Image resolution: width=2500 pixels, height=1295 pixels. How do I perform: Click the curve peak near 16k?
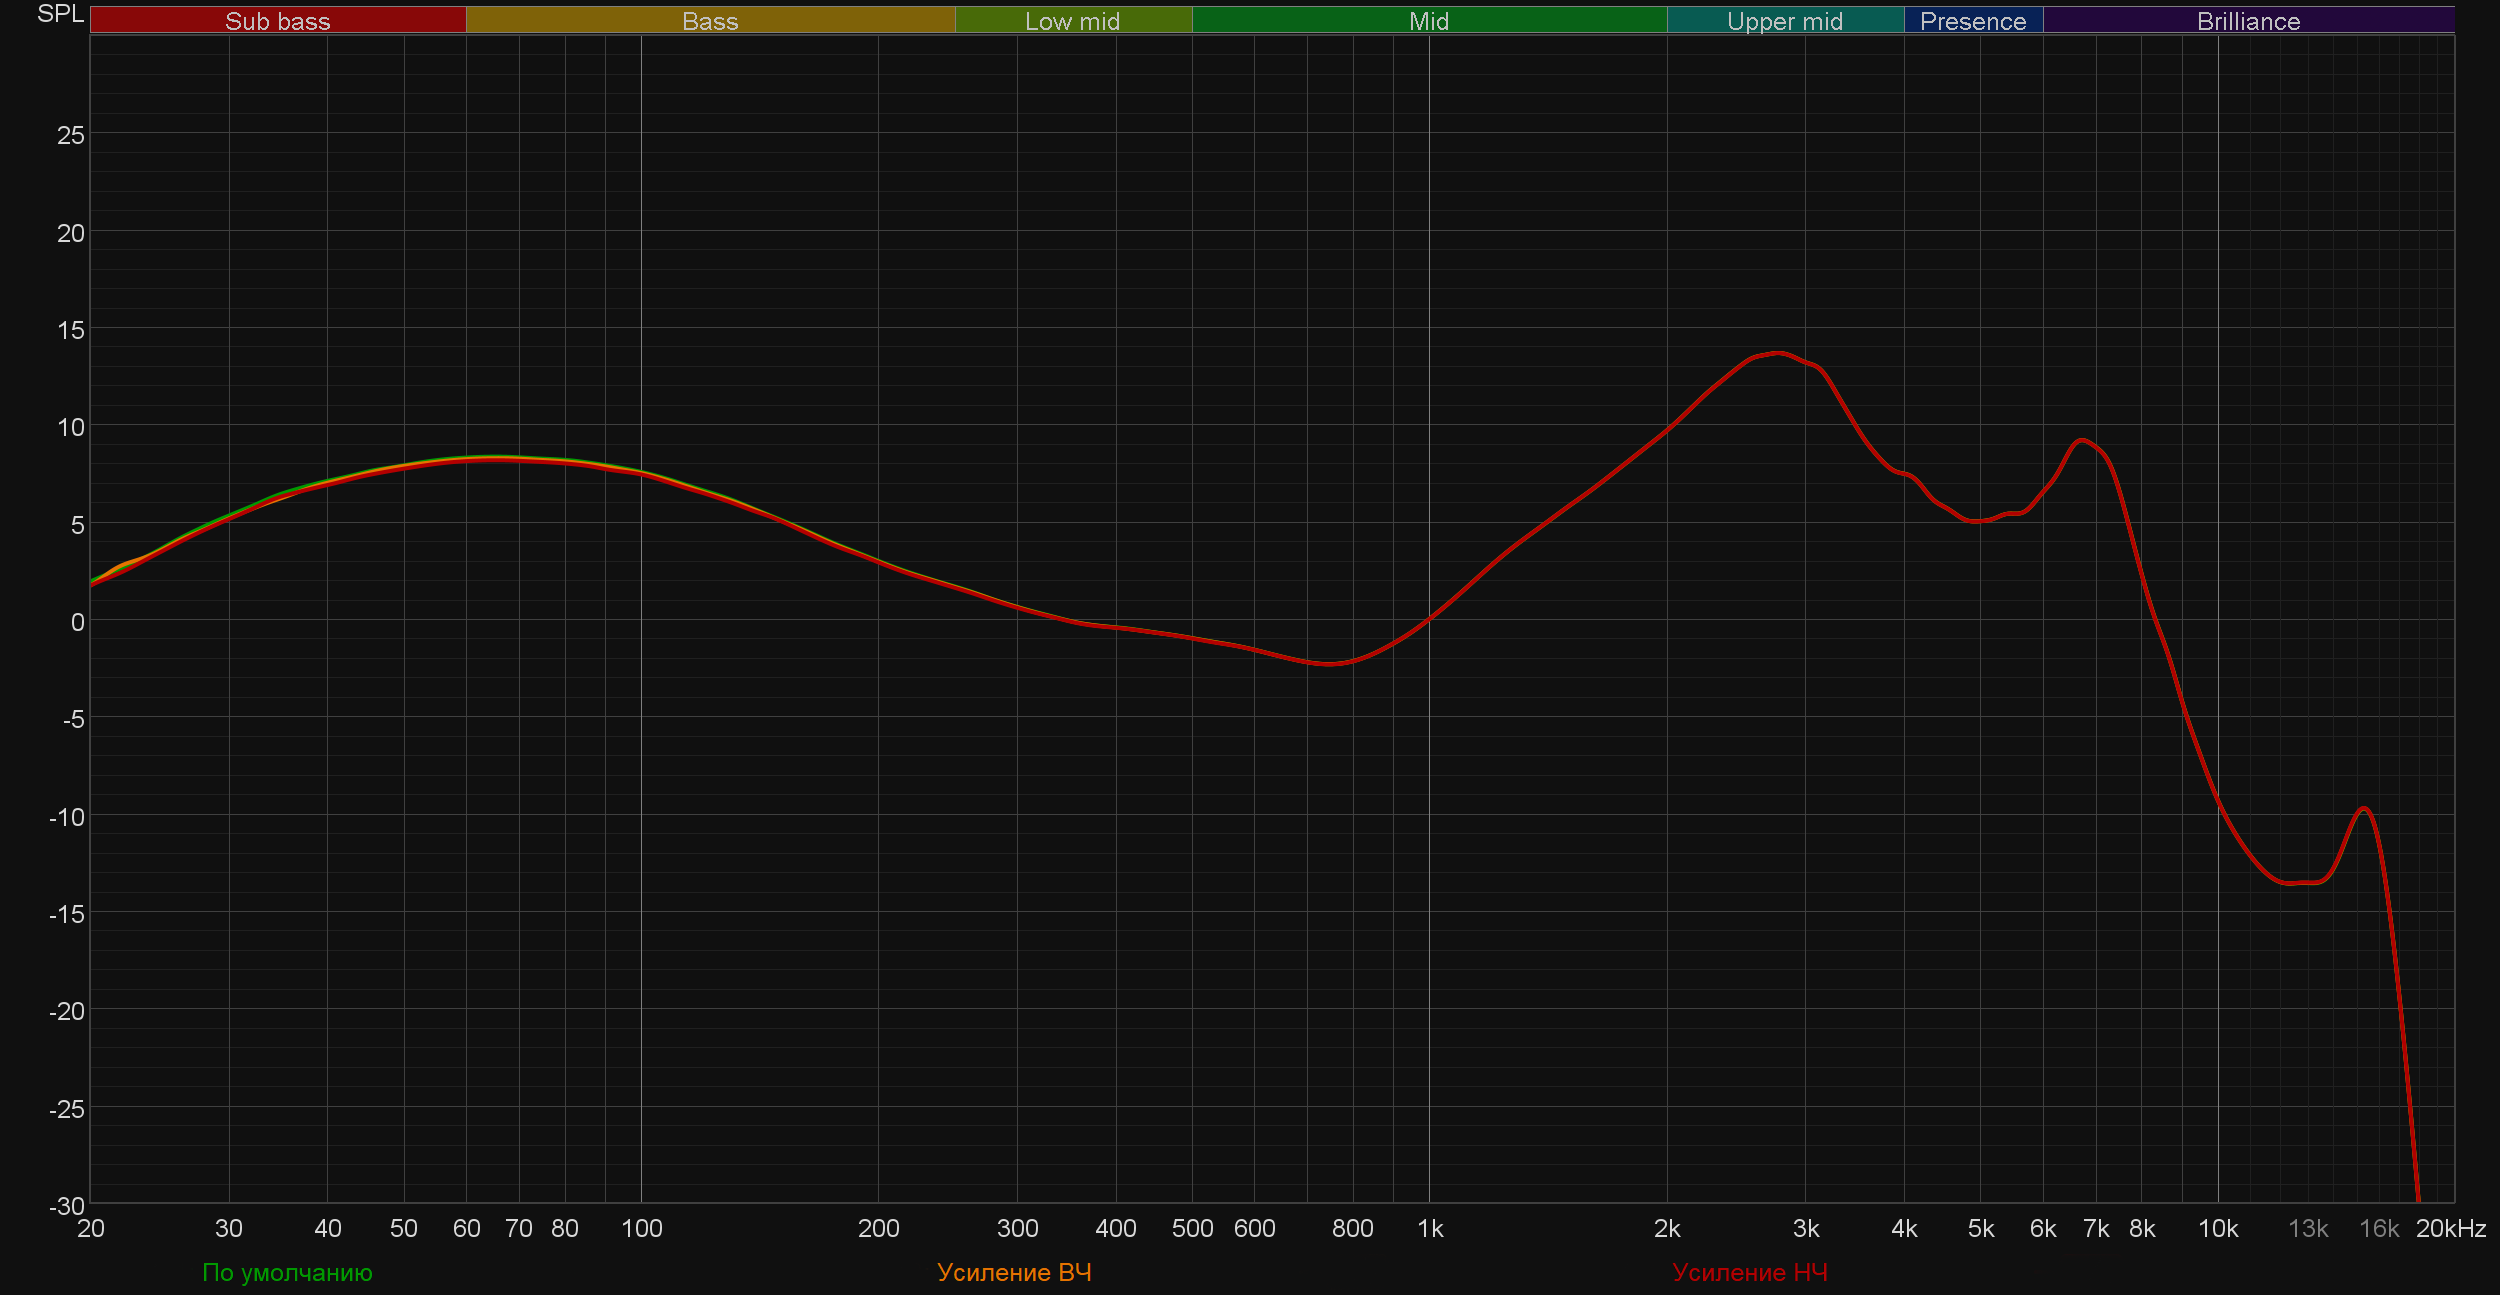pyautogui.click(x=2364, y=808)
